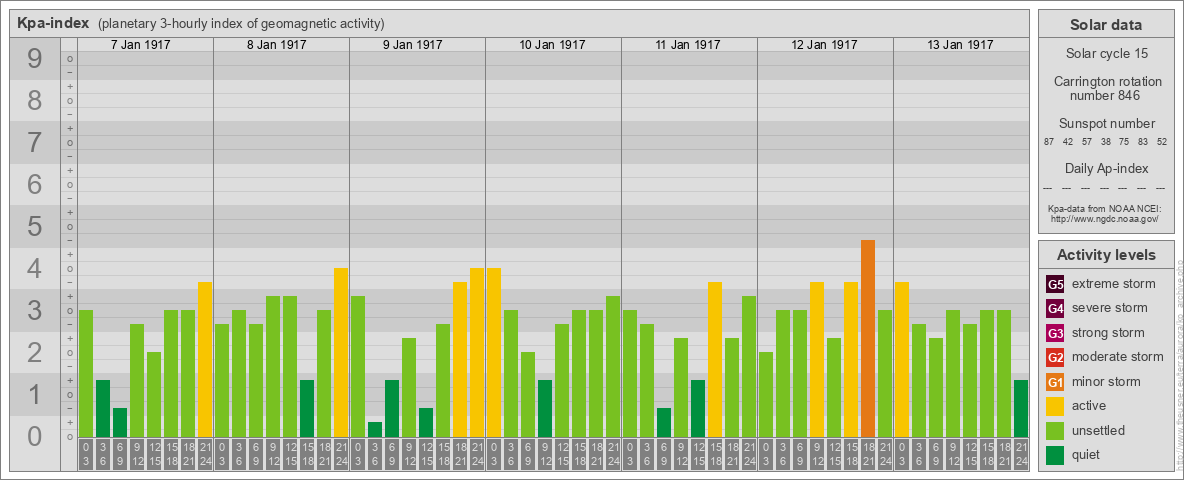The width and height of the screenshot is (1184, 480).
Task: Click the G3 strong storm legend icon
Action: (1055, 333)
